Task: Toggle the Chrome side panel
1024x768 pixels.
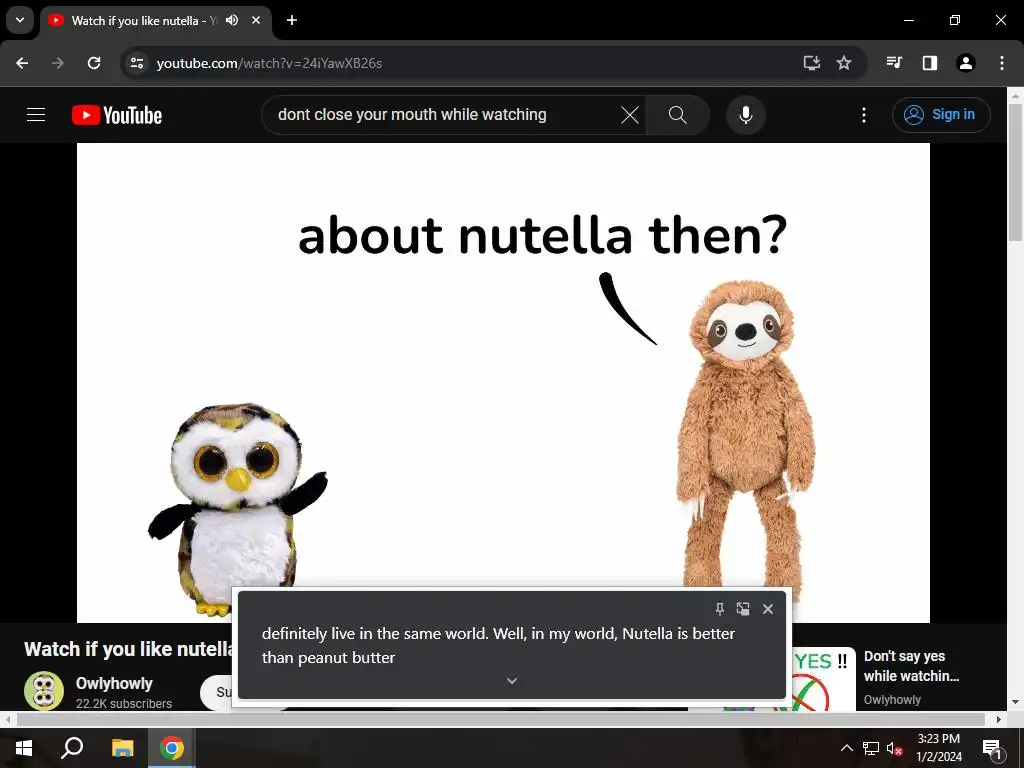Action: pos(930,63)
